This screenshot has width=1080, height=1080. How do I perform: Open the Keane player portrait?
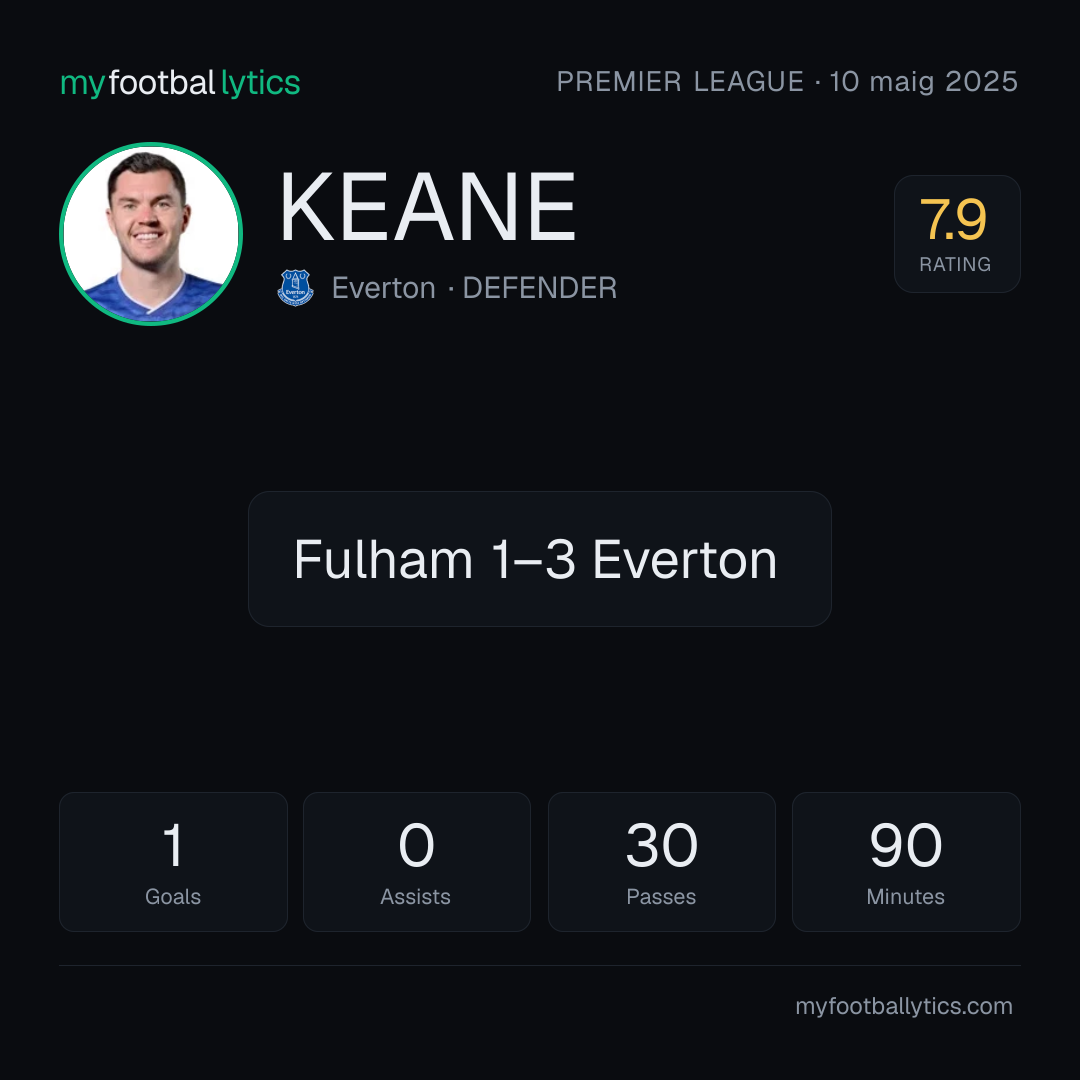pos(151,233)
